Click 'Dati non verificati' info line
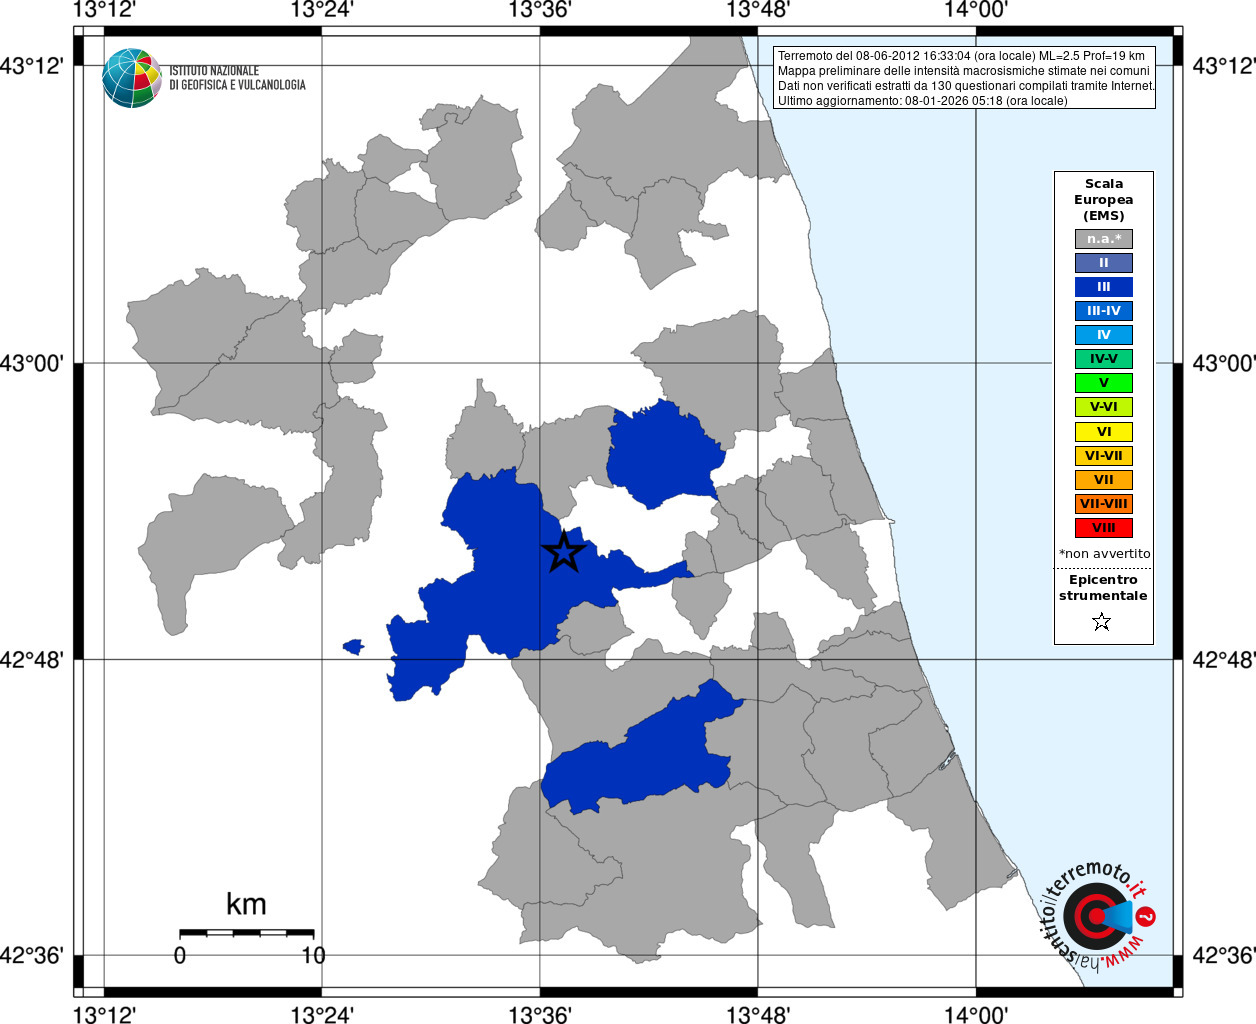Viewport: 1256px width, 1024px height. 966,86
